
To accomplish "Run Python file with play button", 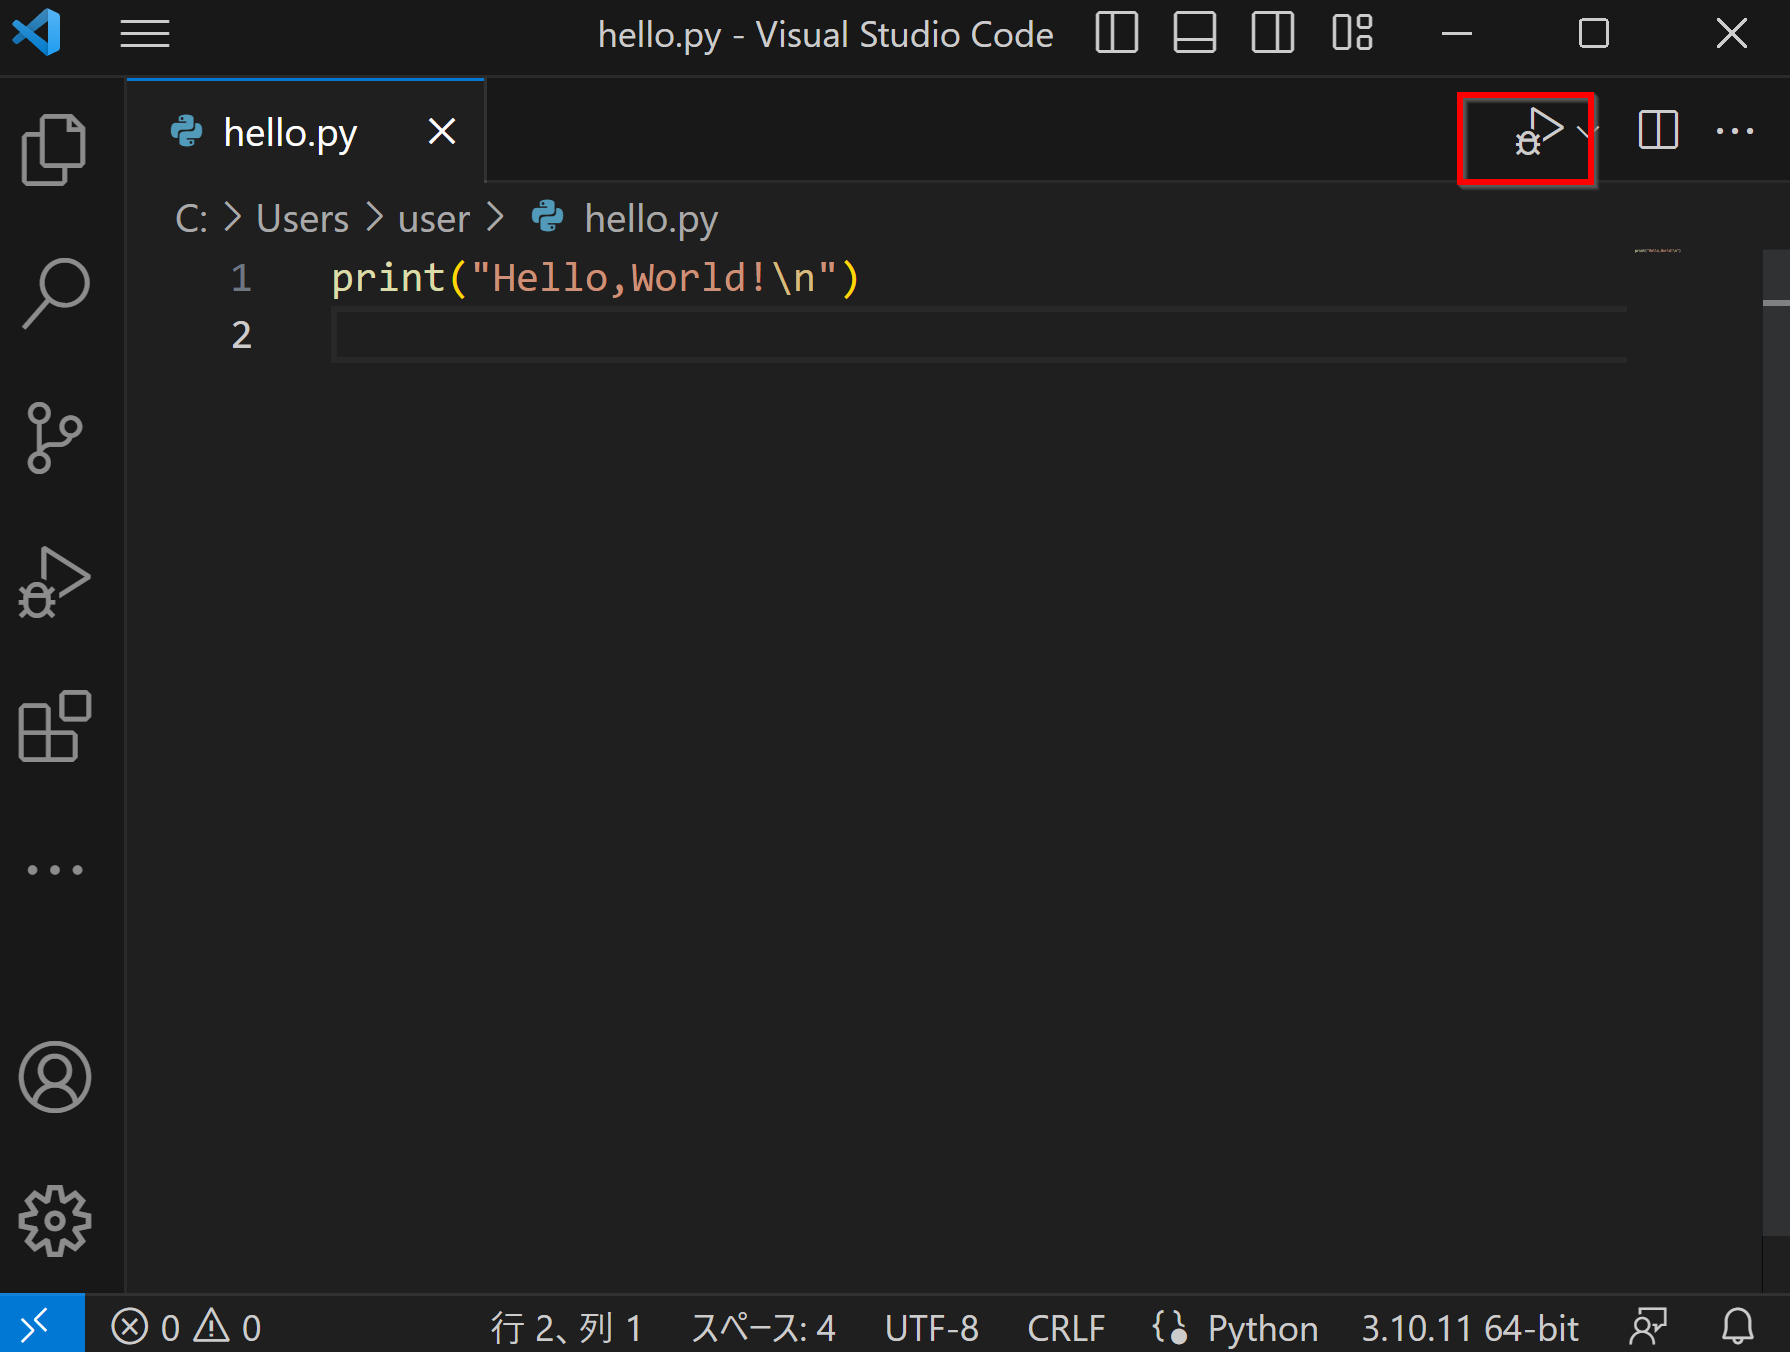I will click(1539, 132).
